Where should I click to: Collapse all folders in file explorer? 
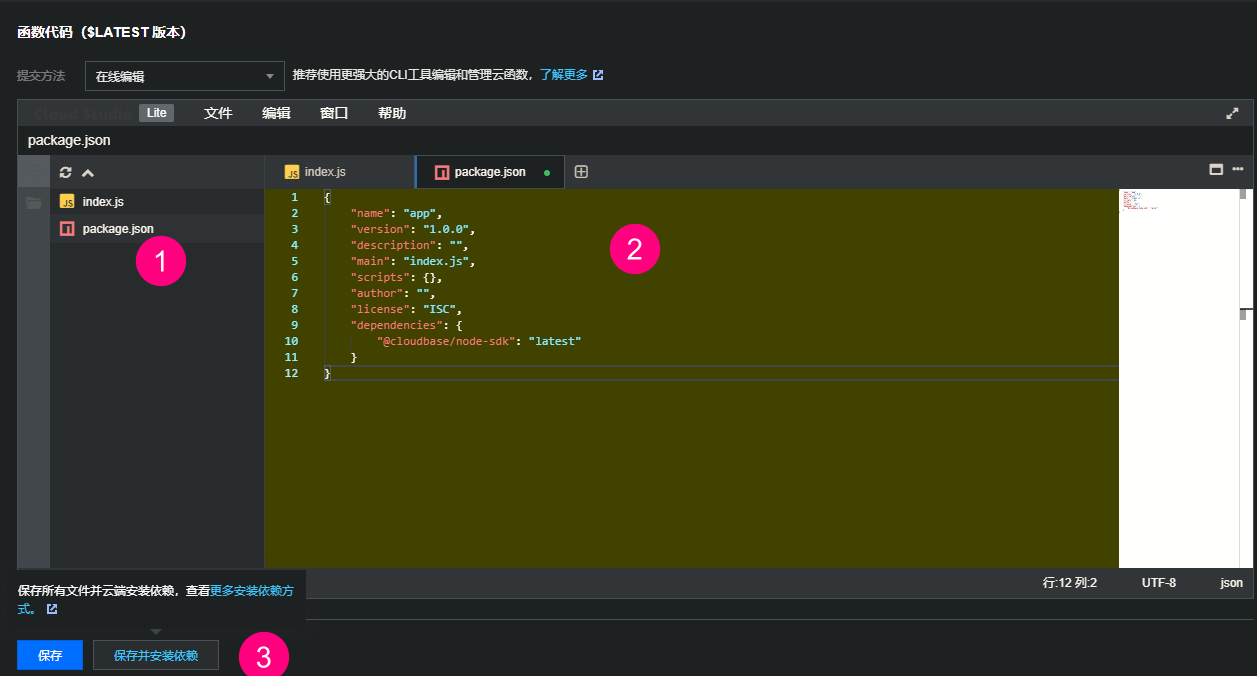(x=88, y=172)
